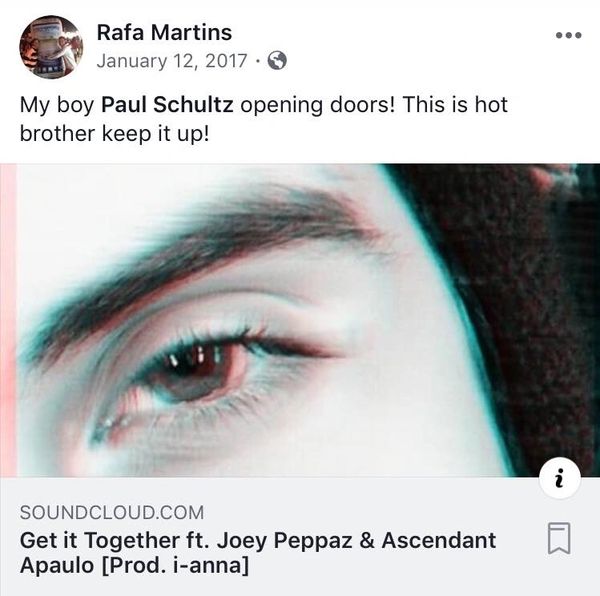600x596 pixels.
Task: Open the three-dot post options menu
Action: [568, 35]
